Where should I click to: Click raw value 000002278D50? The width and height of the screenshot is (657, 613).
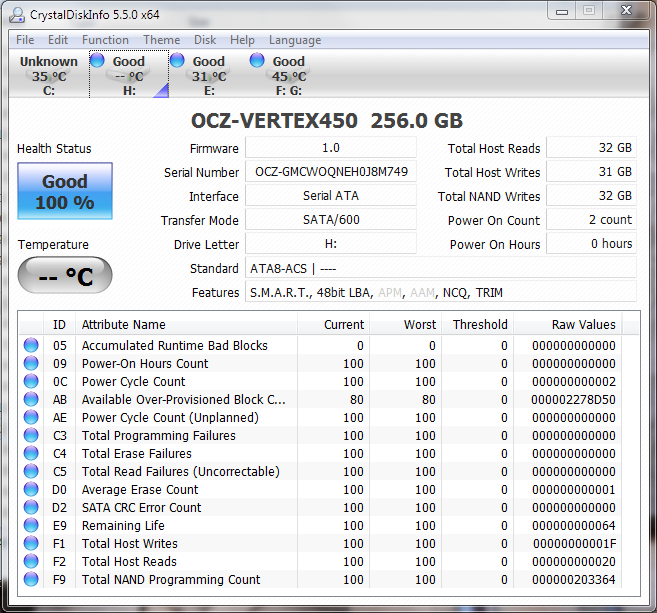pos(573,399)
